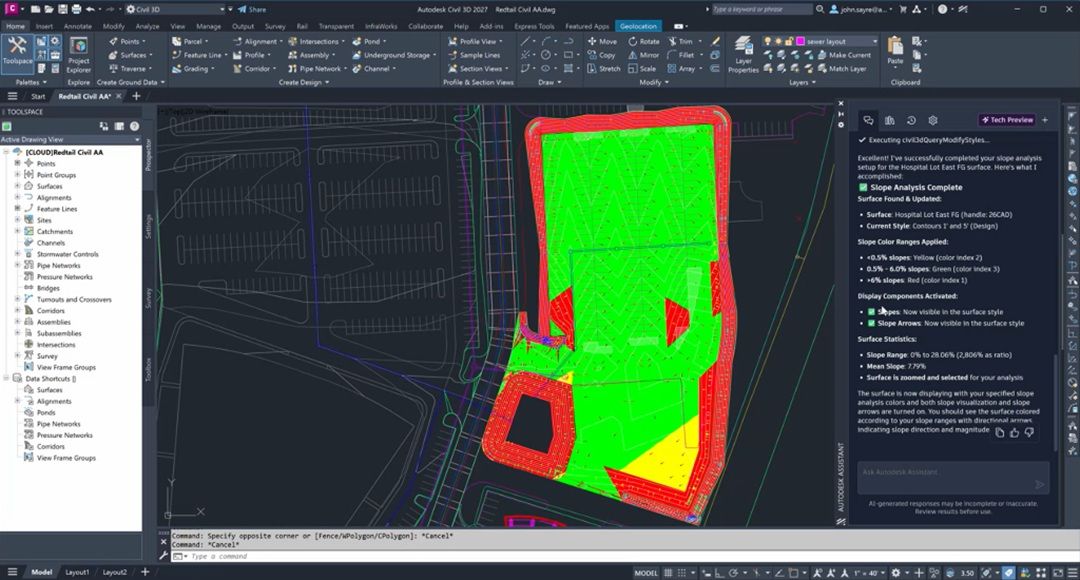This screenshot has height=580, width=1080.
Task: Switch to the Geolocation tab
Action: (638, 26)
